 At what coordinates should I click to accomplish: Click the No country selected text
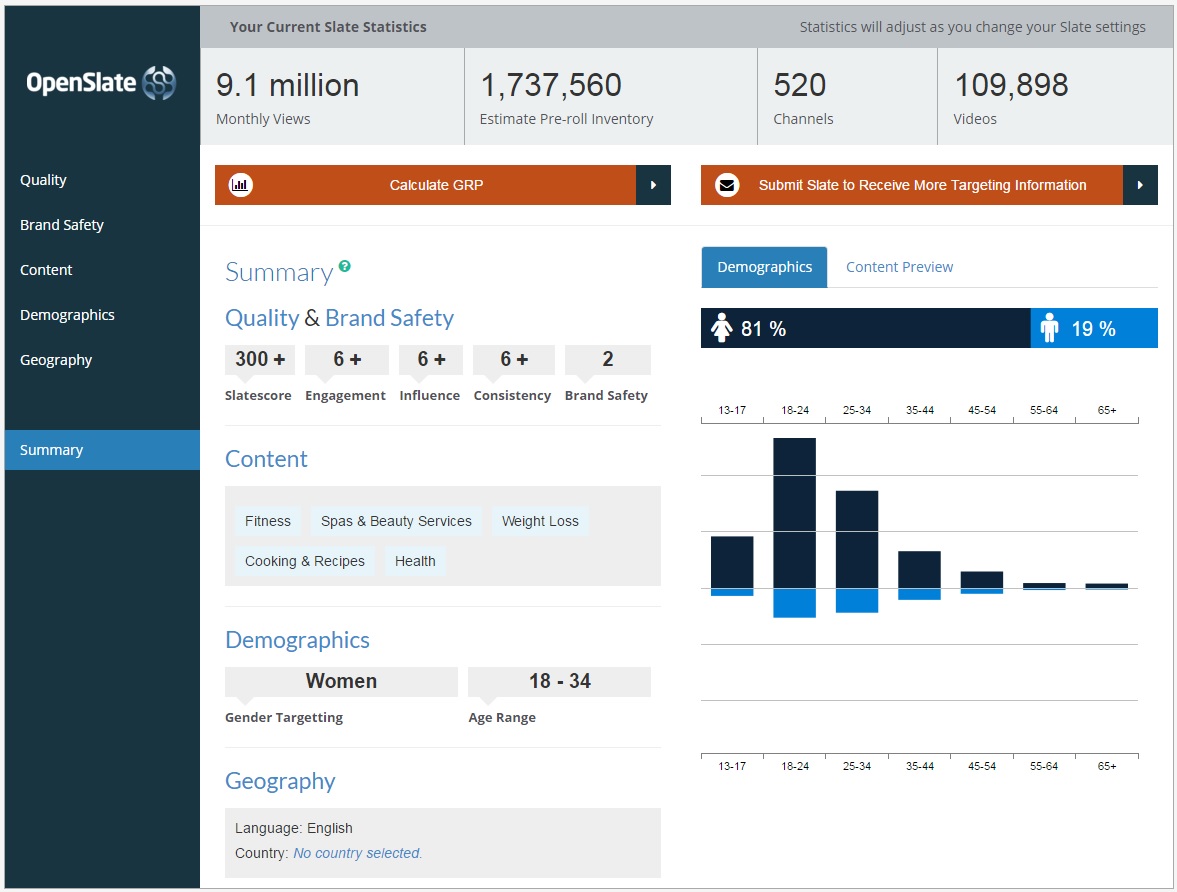[357, 853]
